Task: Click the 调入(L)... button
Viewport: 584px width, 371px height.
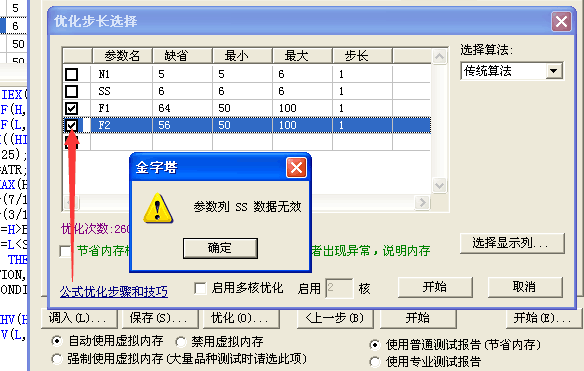Action: tap(79, 318)
